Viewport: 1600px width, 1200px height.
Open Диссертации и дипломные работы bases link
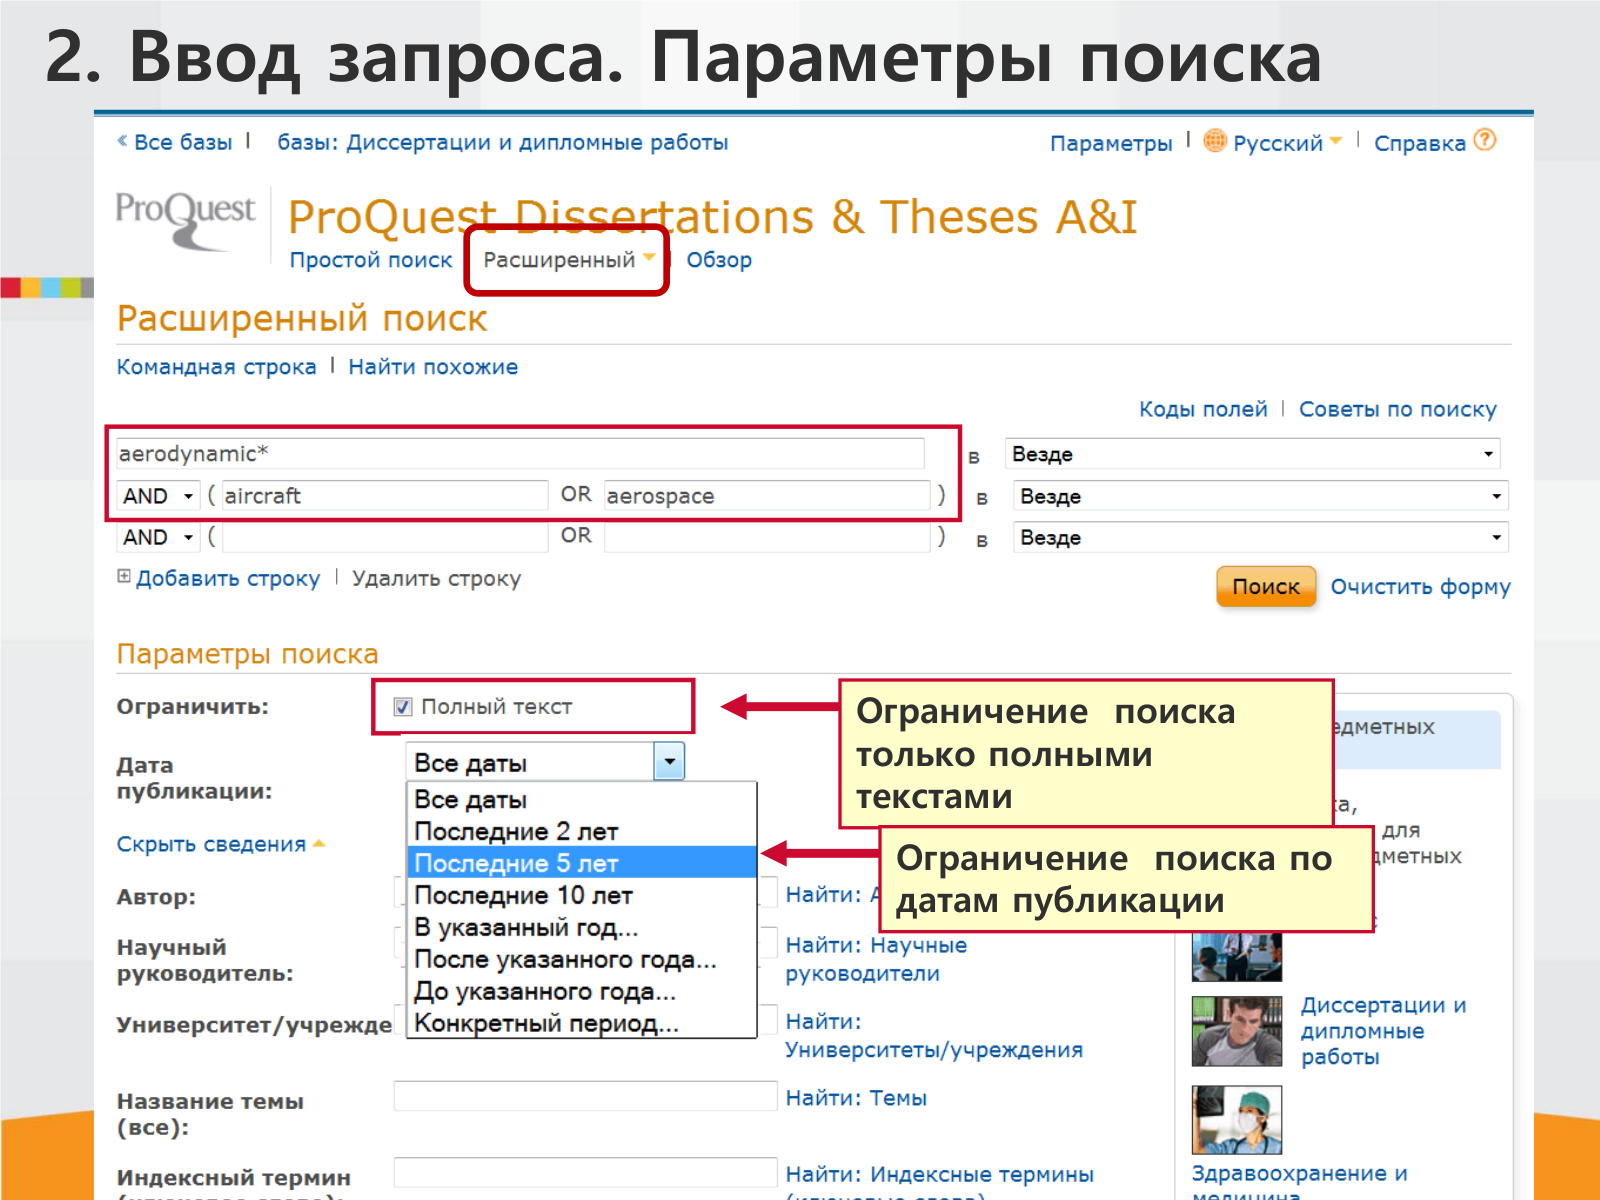pyautogui.click(x=503, y=142)
